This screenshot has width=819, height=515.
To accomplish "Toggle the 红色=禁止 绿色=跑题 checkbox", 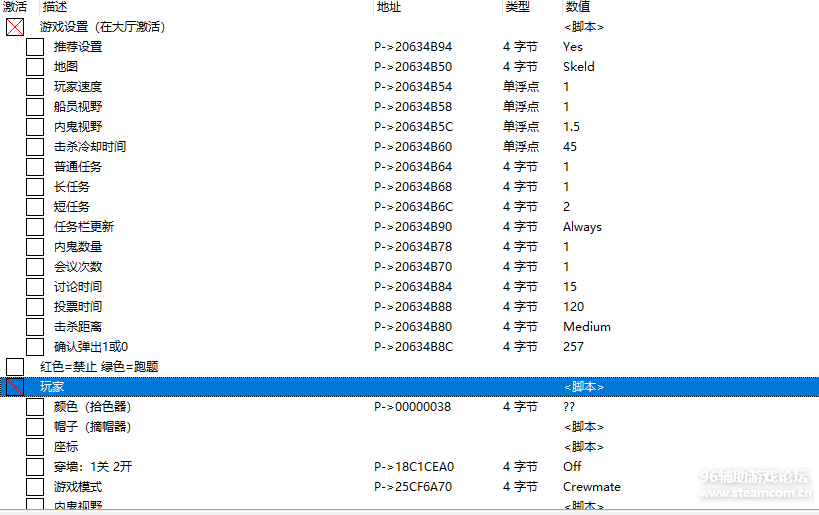I will (x=15, y=367).
